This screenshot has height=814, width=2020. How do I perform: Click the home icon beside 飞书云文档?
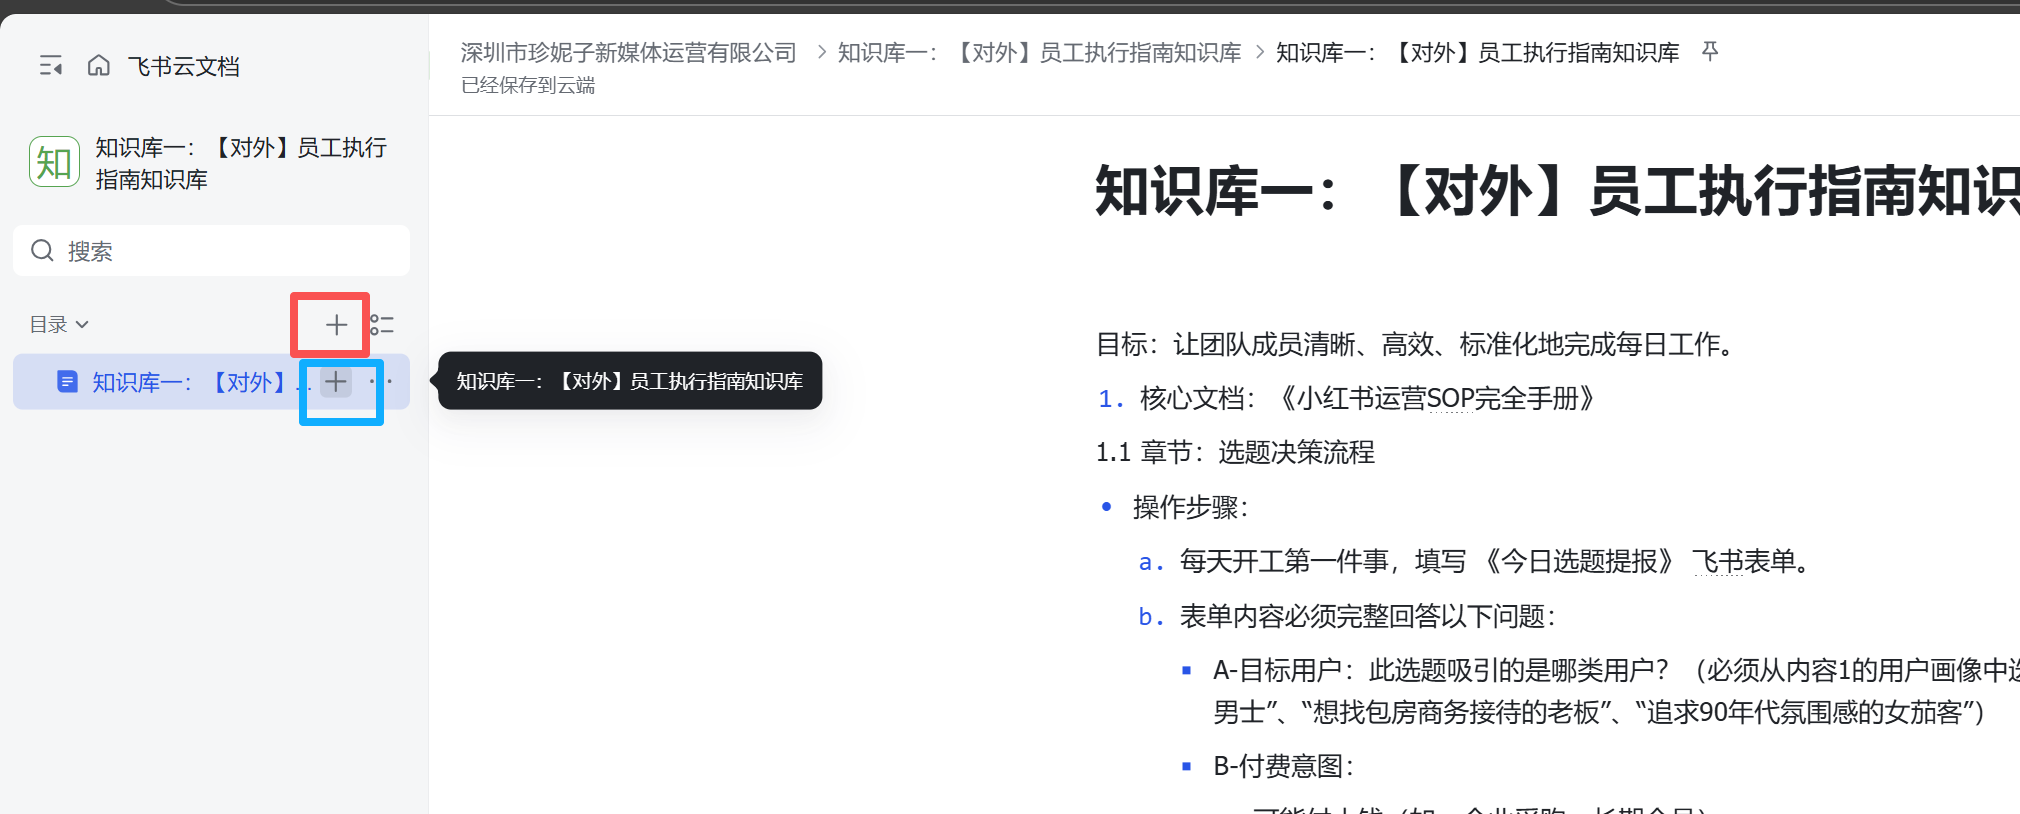(98, 66)
